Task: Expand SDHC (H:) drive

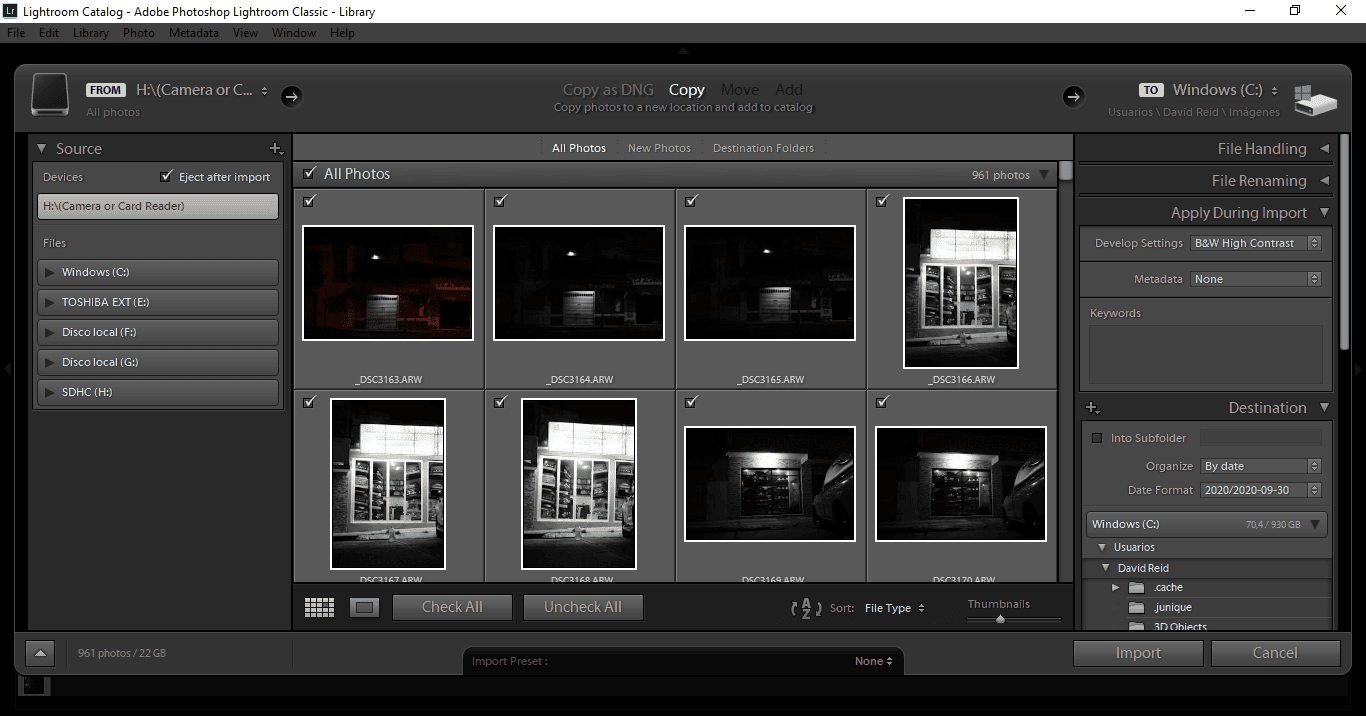Action: tap(50, 392)
